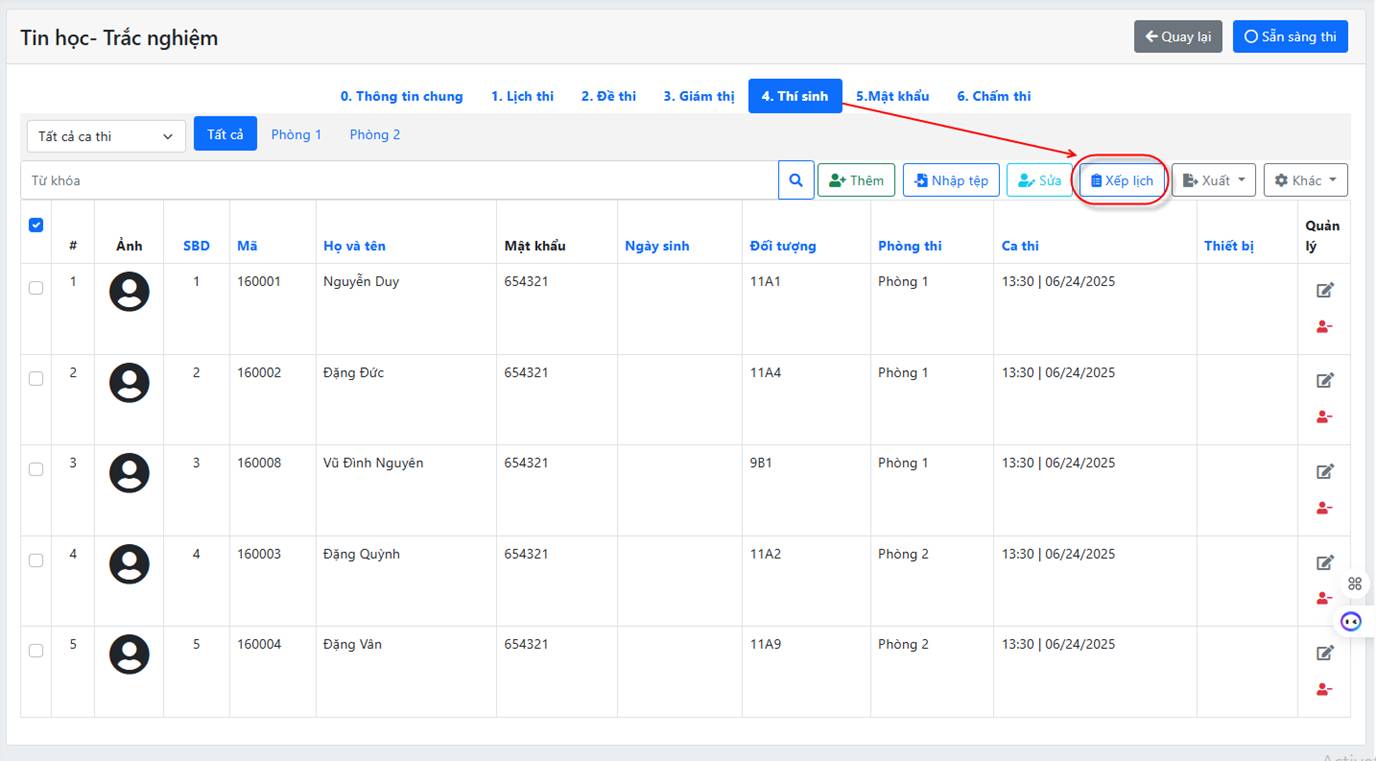
Task: Click avatar photo of Nguyễn Duy
Action: pyautogui.click(x=129, y=292)
